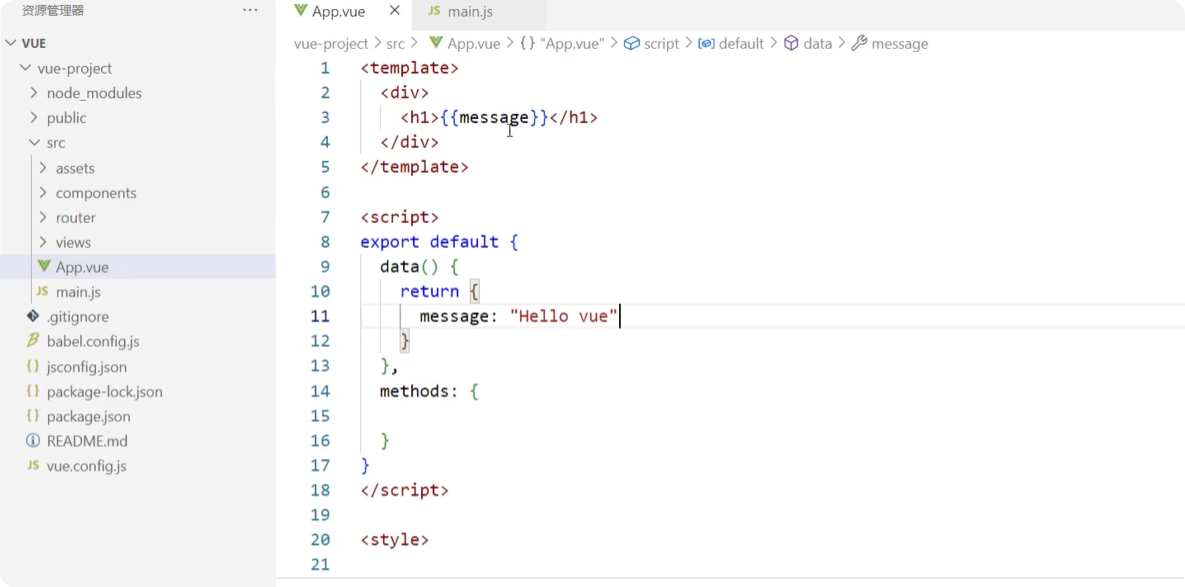The height and width of the screenshot is (587, 1185).
Task: Close the App.vue editor tab
Action: [x=394, y=11]
